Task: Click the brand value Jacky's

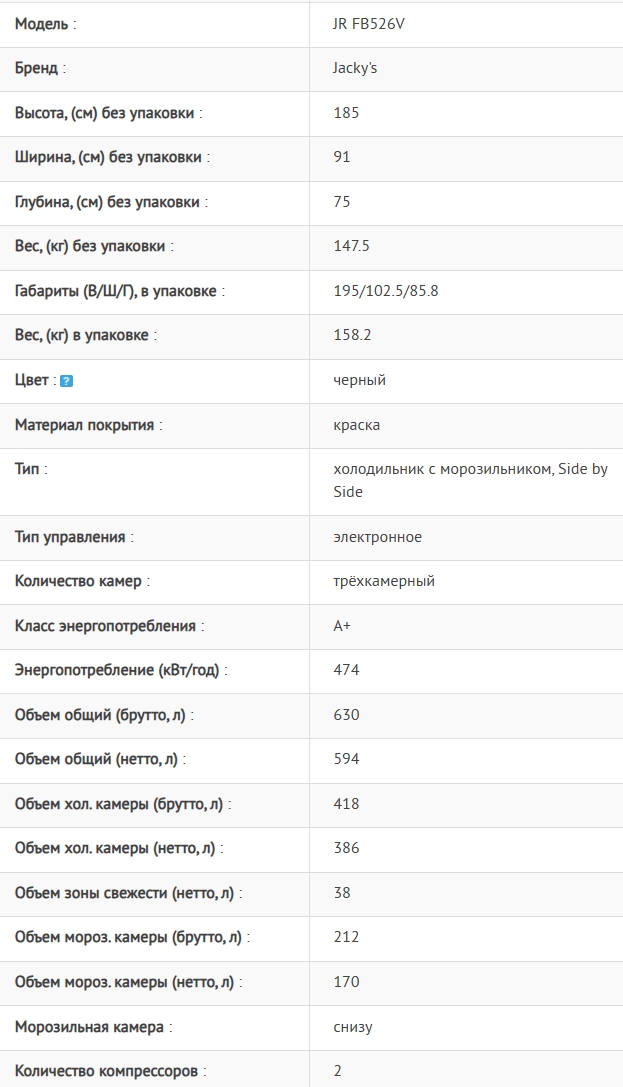Action: [x=355, y=68]
